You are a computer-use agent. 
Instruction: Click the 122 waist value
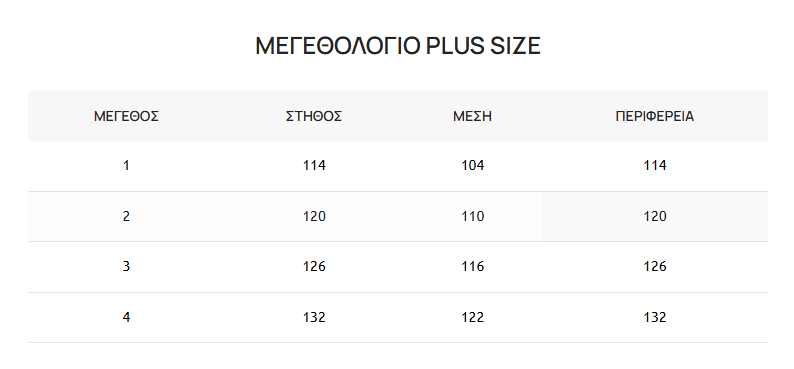click(x=472, y=317)
